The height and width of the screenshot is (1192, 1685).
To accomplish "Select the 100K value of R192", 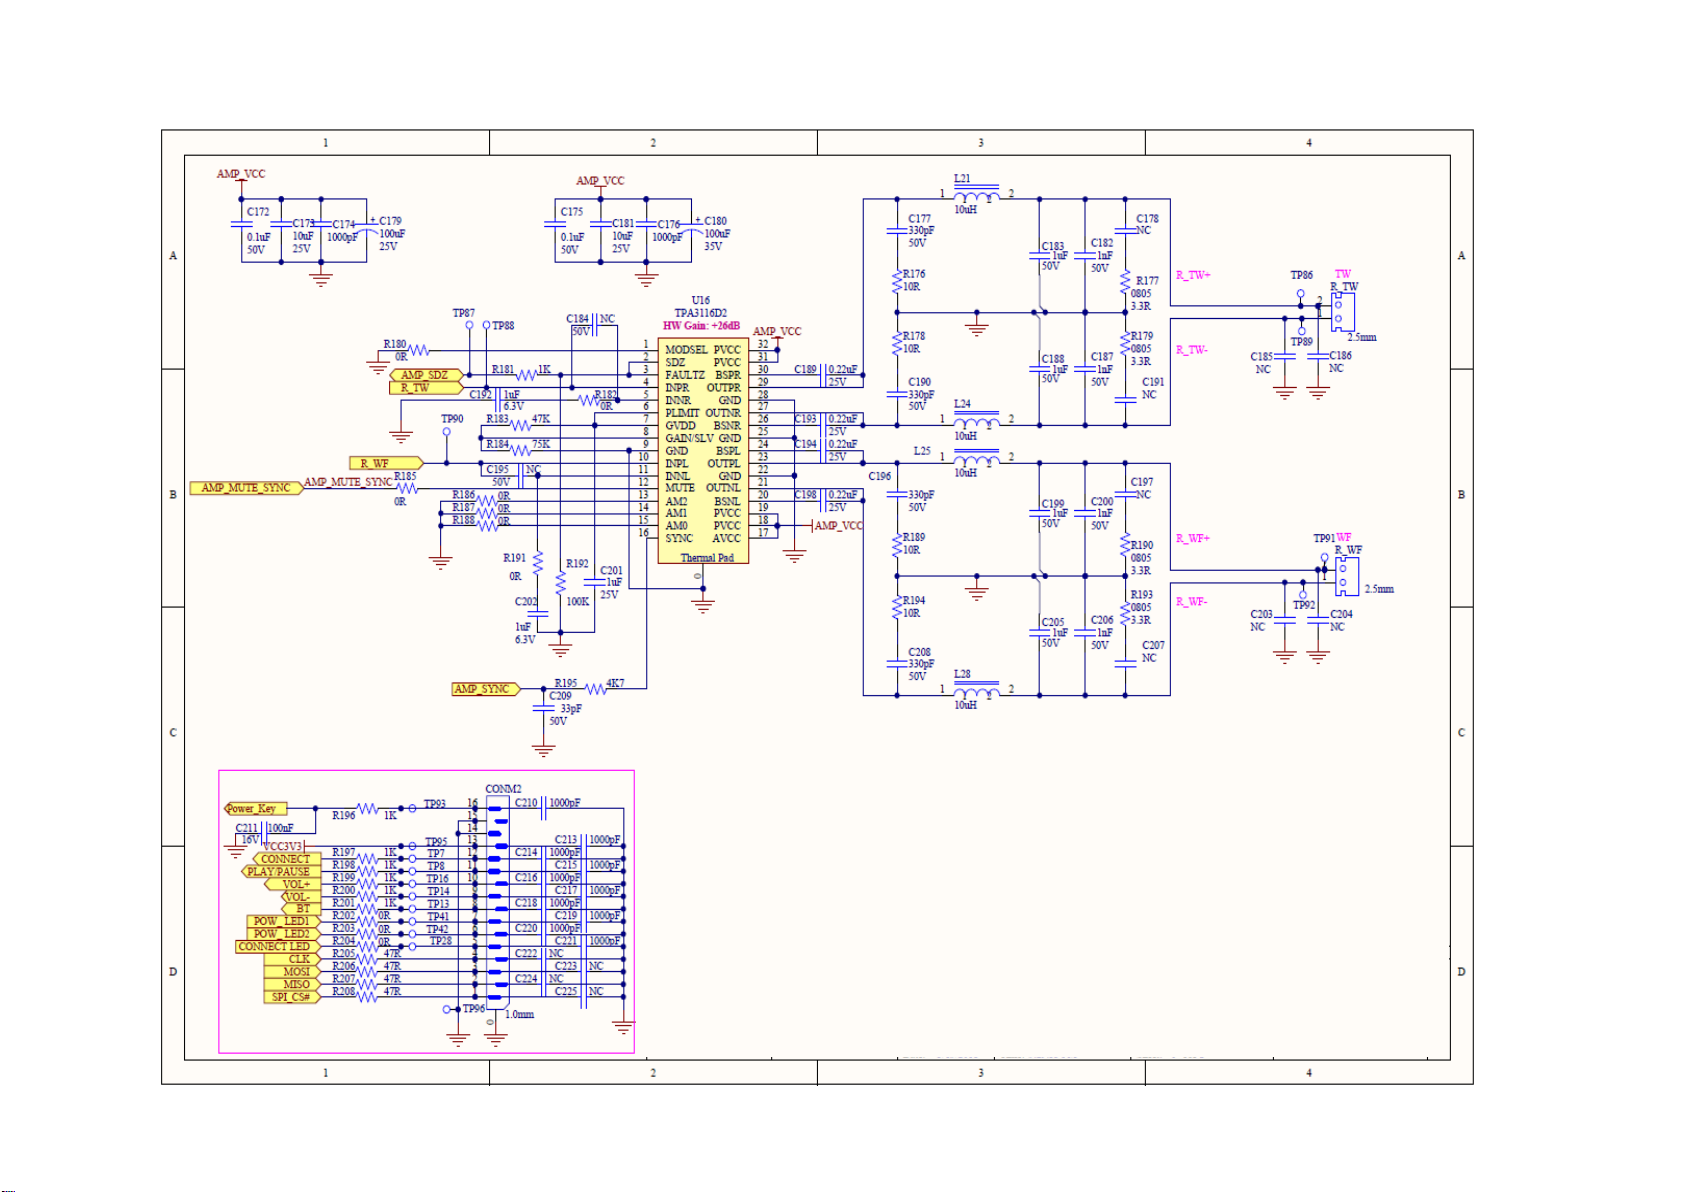I will point(578,602).
